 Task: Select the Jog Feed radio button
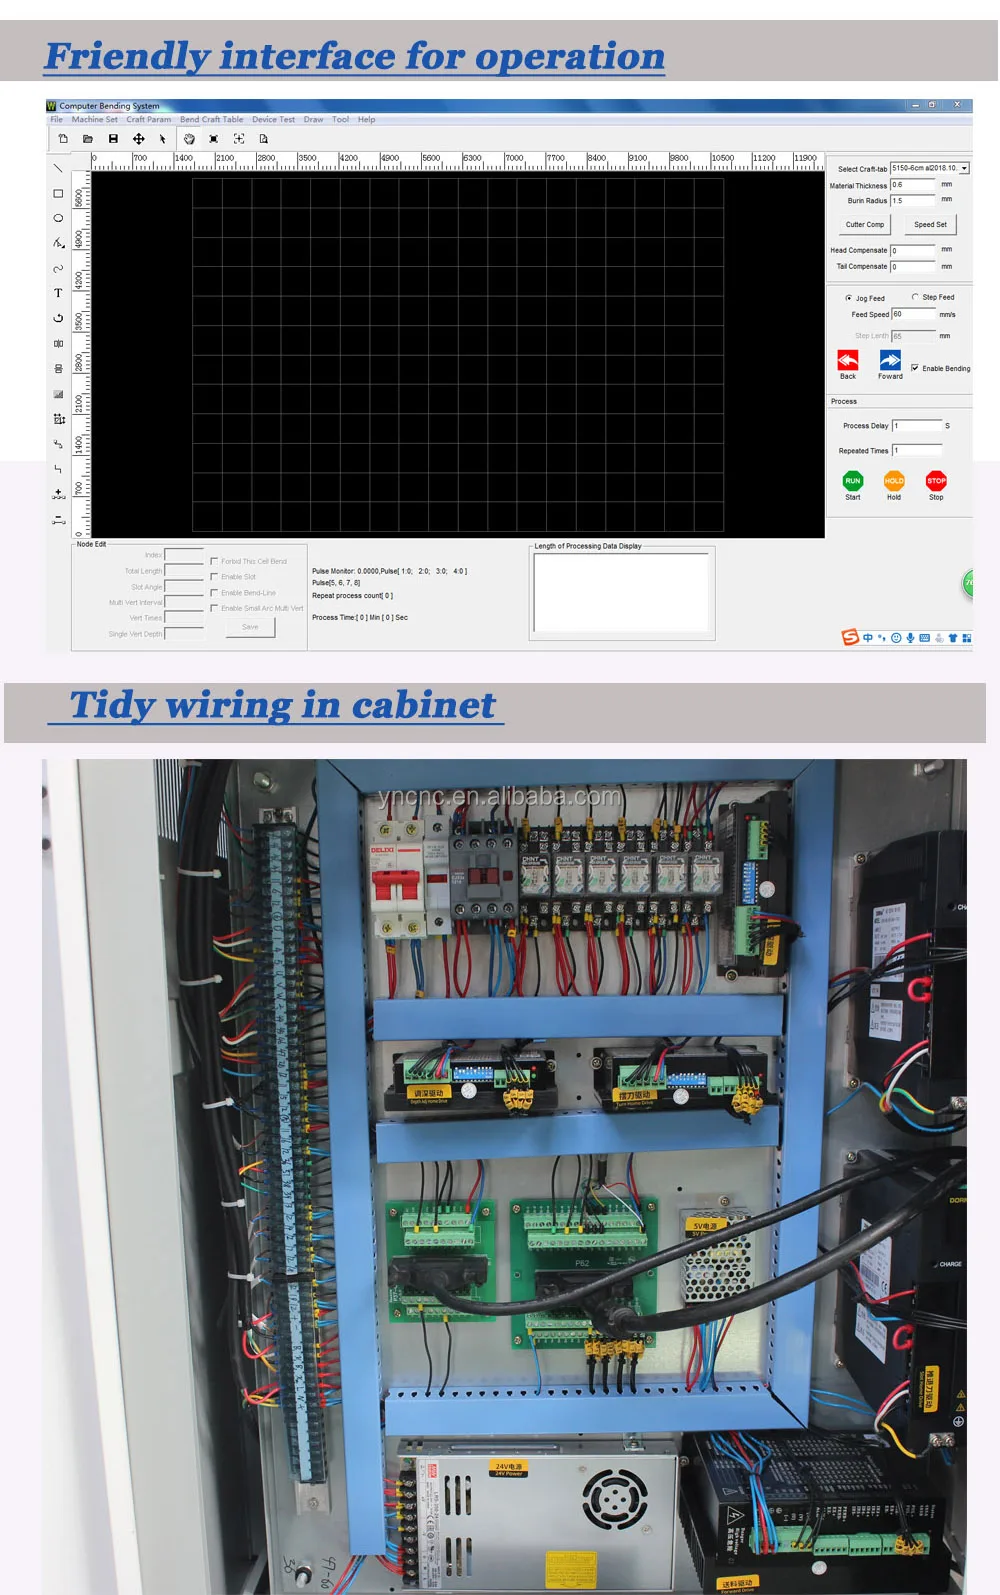(x=849, y=298)
